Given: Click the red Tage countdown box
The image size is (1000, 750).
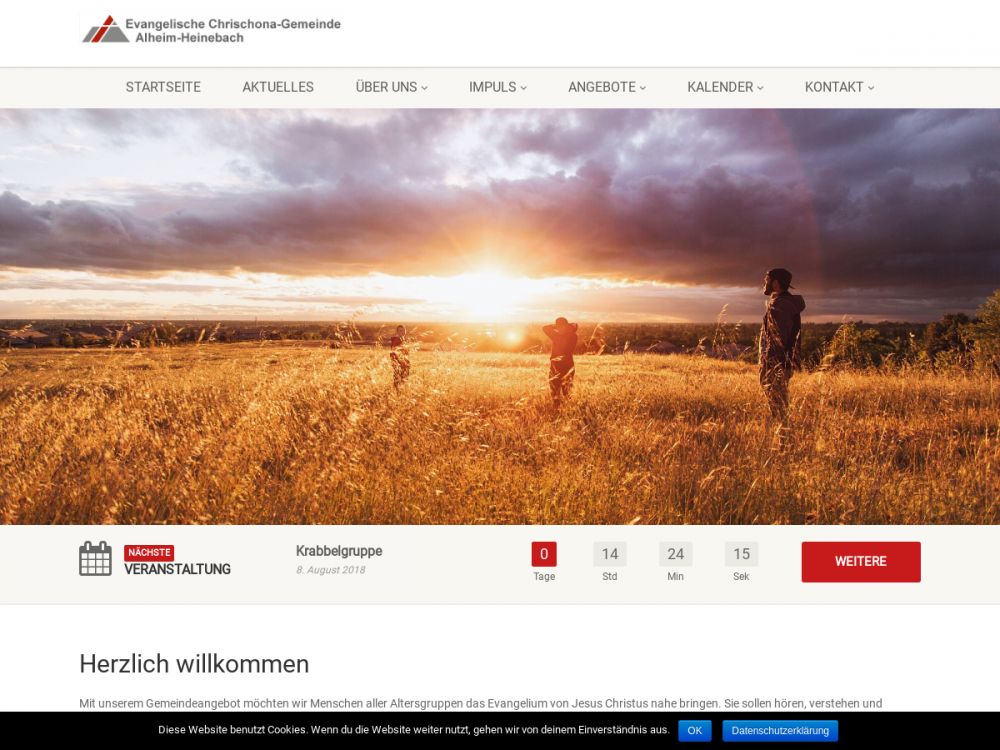Looking at the screenshot, I should (x=544, y=554).
